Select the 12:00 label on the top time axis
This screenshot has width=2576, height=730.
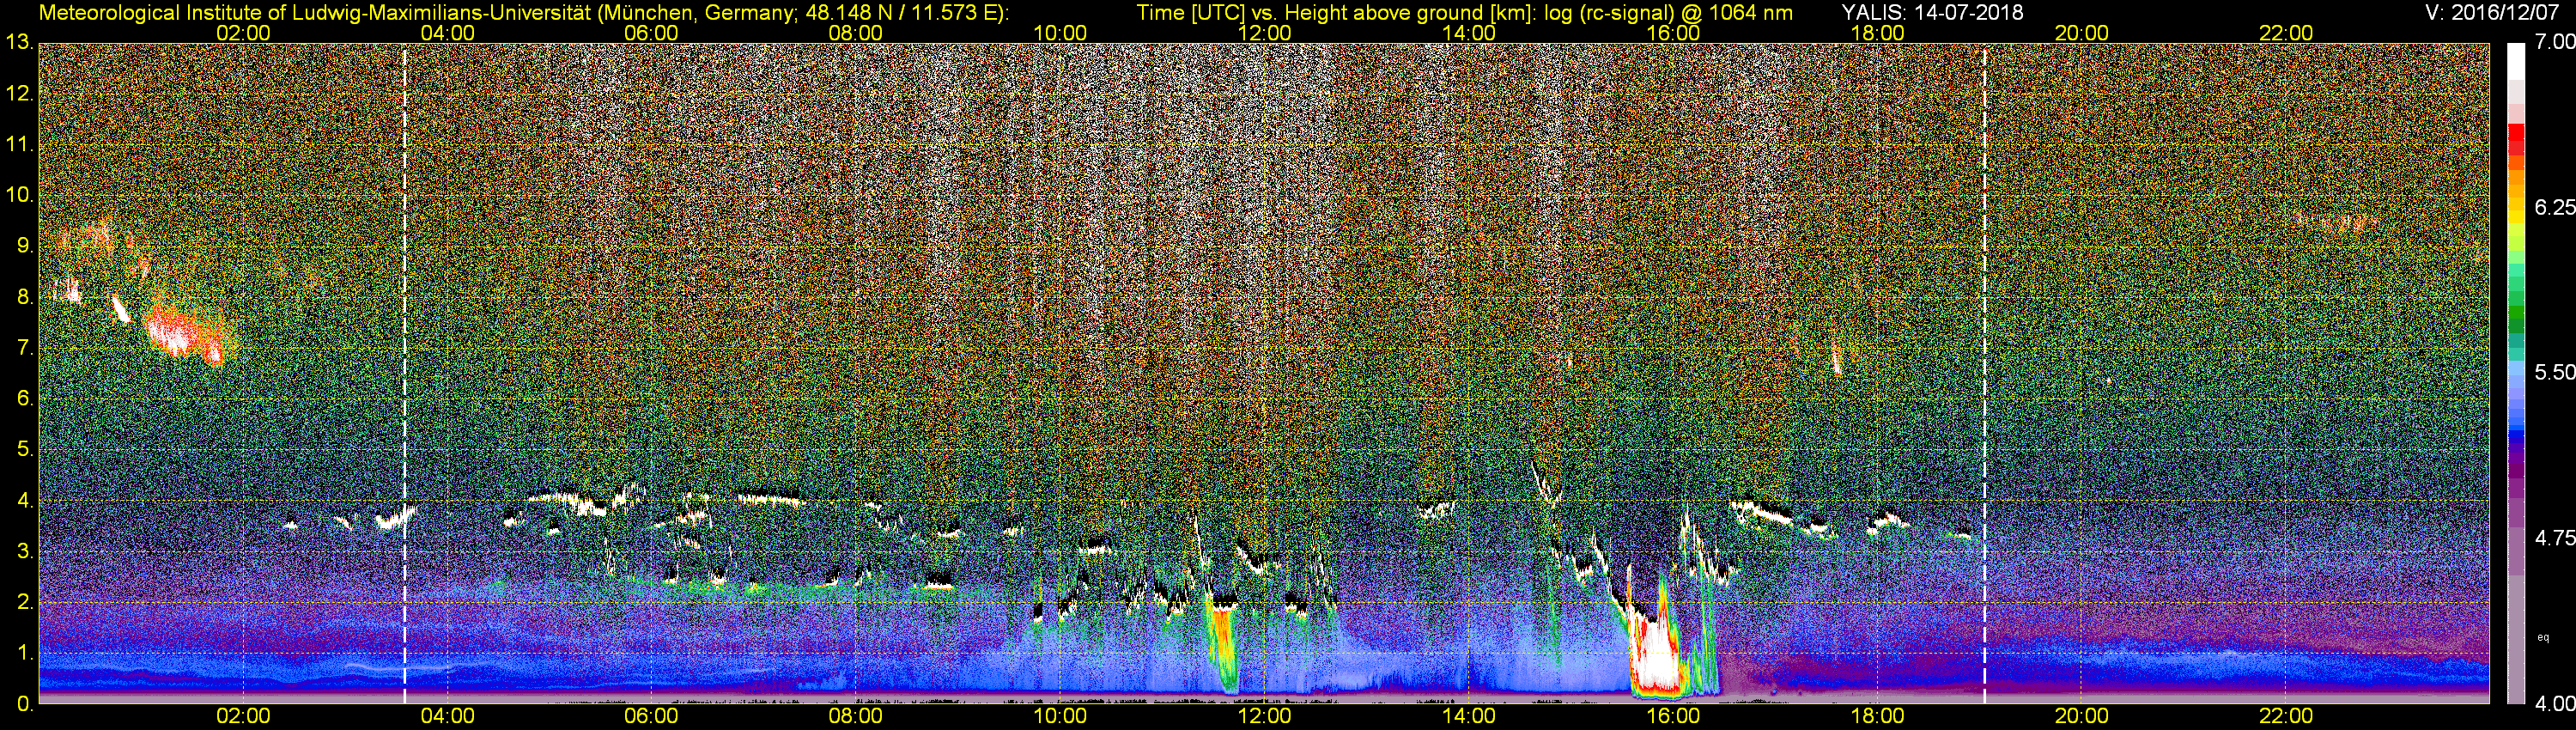click(x=1264, y=33)
